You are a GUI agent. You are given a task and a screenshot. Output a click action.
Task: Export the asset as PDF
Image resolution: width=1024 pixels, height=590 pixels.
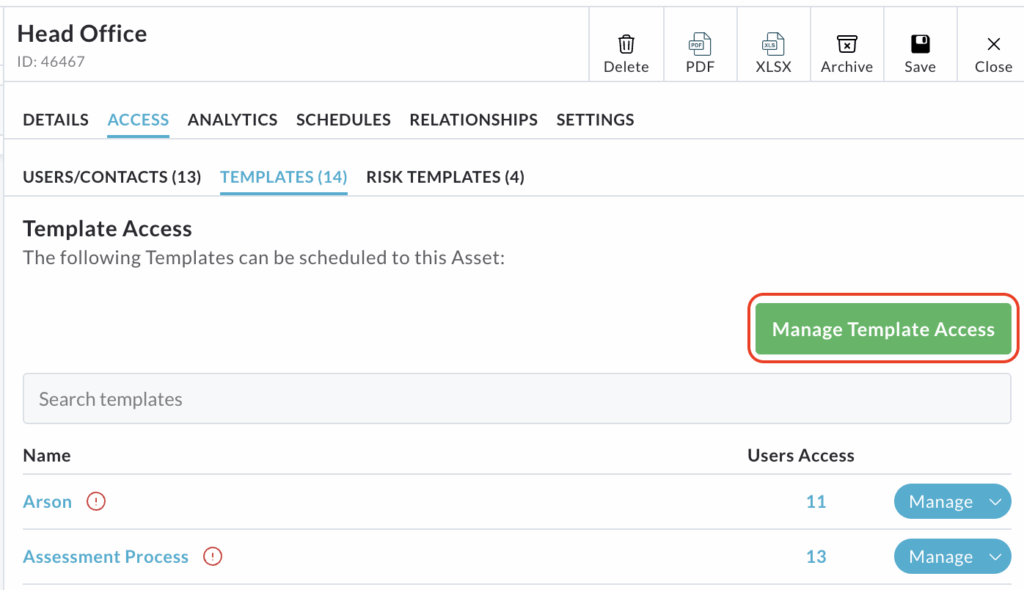click(699, 45)
